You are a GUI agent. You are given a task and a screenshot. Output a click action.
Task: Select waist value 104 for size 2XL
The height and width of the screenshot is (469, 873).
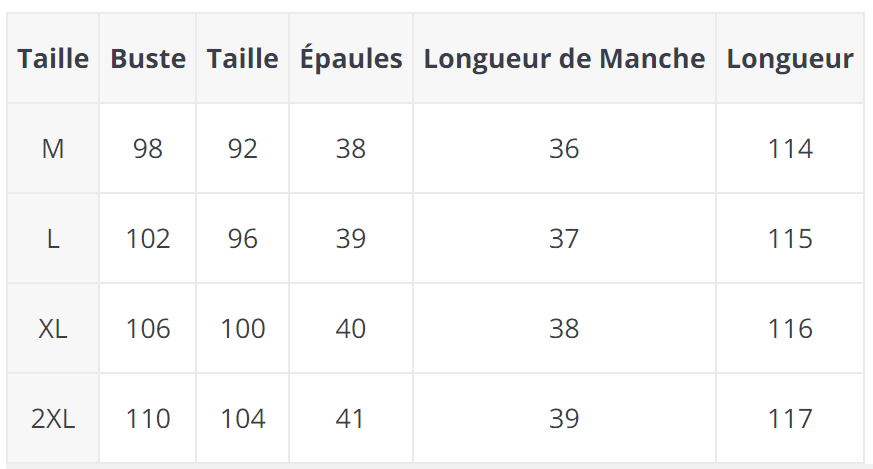(243, 419)
